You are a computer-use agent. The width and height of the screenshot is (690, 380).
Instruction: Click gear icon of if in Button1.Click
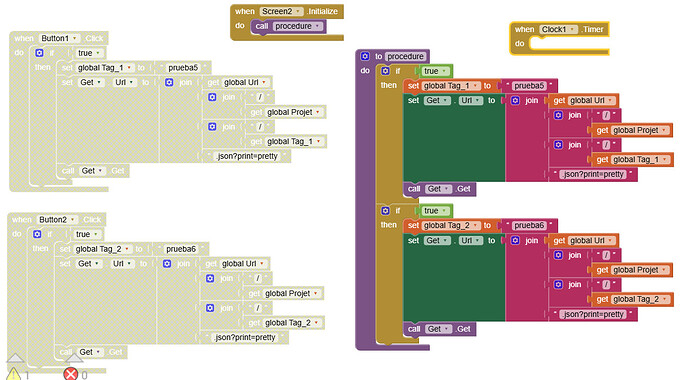(x=40, y=53)
